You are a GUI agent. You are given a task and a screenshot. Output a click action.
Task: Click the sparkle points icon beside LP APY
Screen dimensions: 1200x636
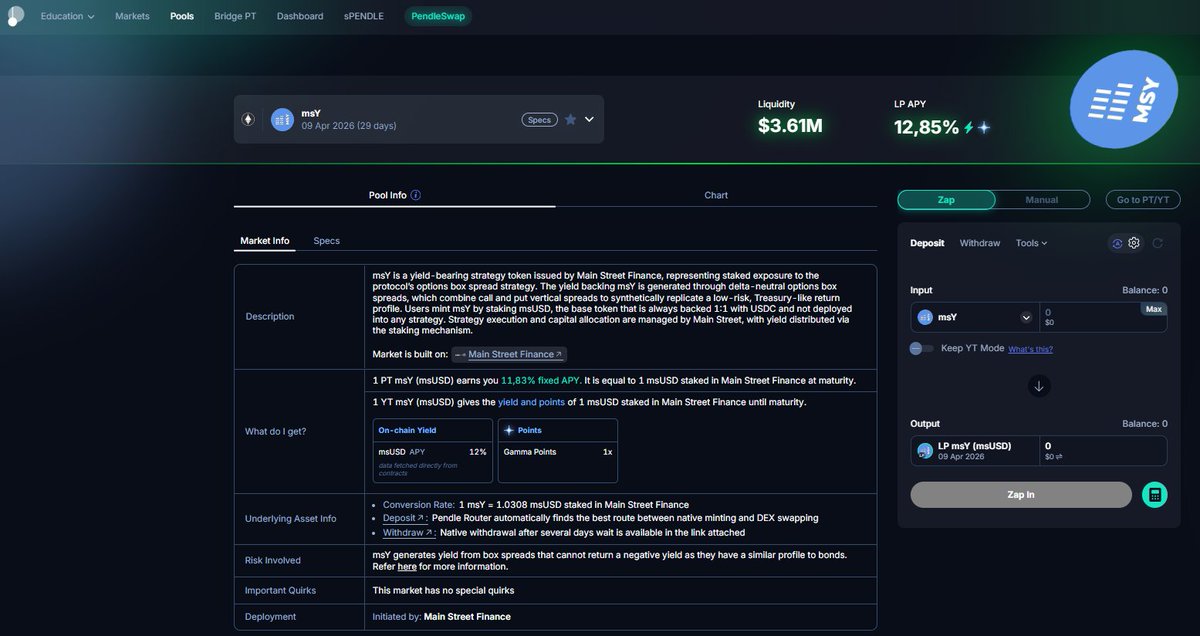click(x=984, y=127)
